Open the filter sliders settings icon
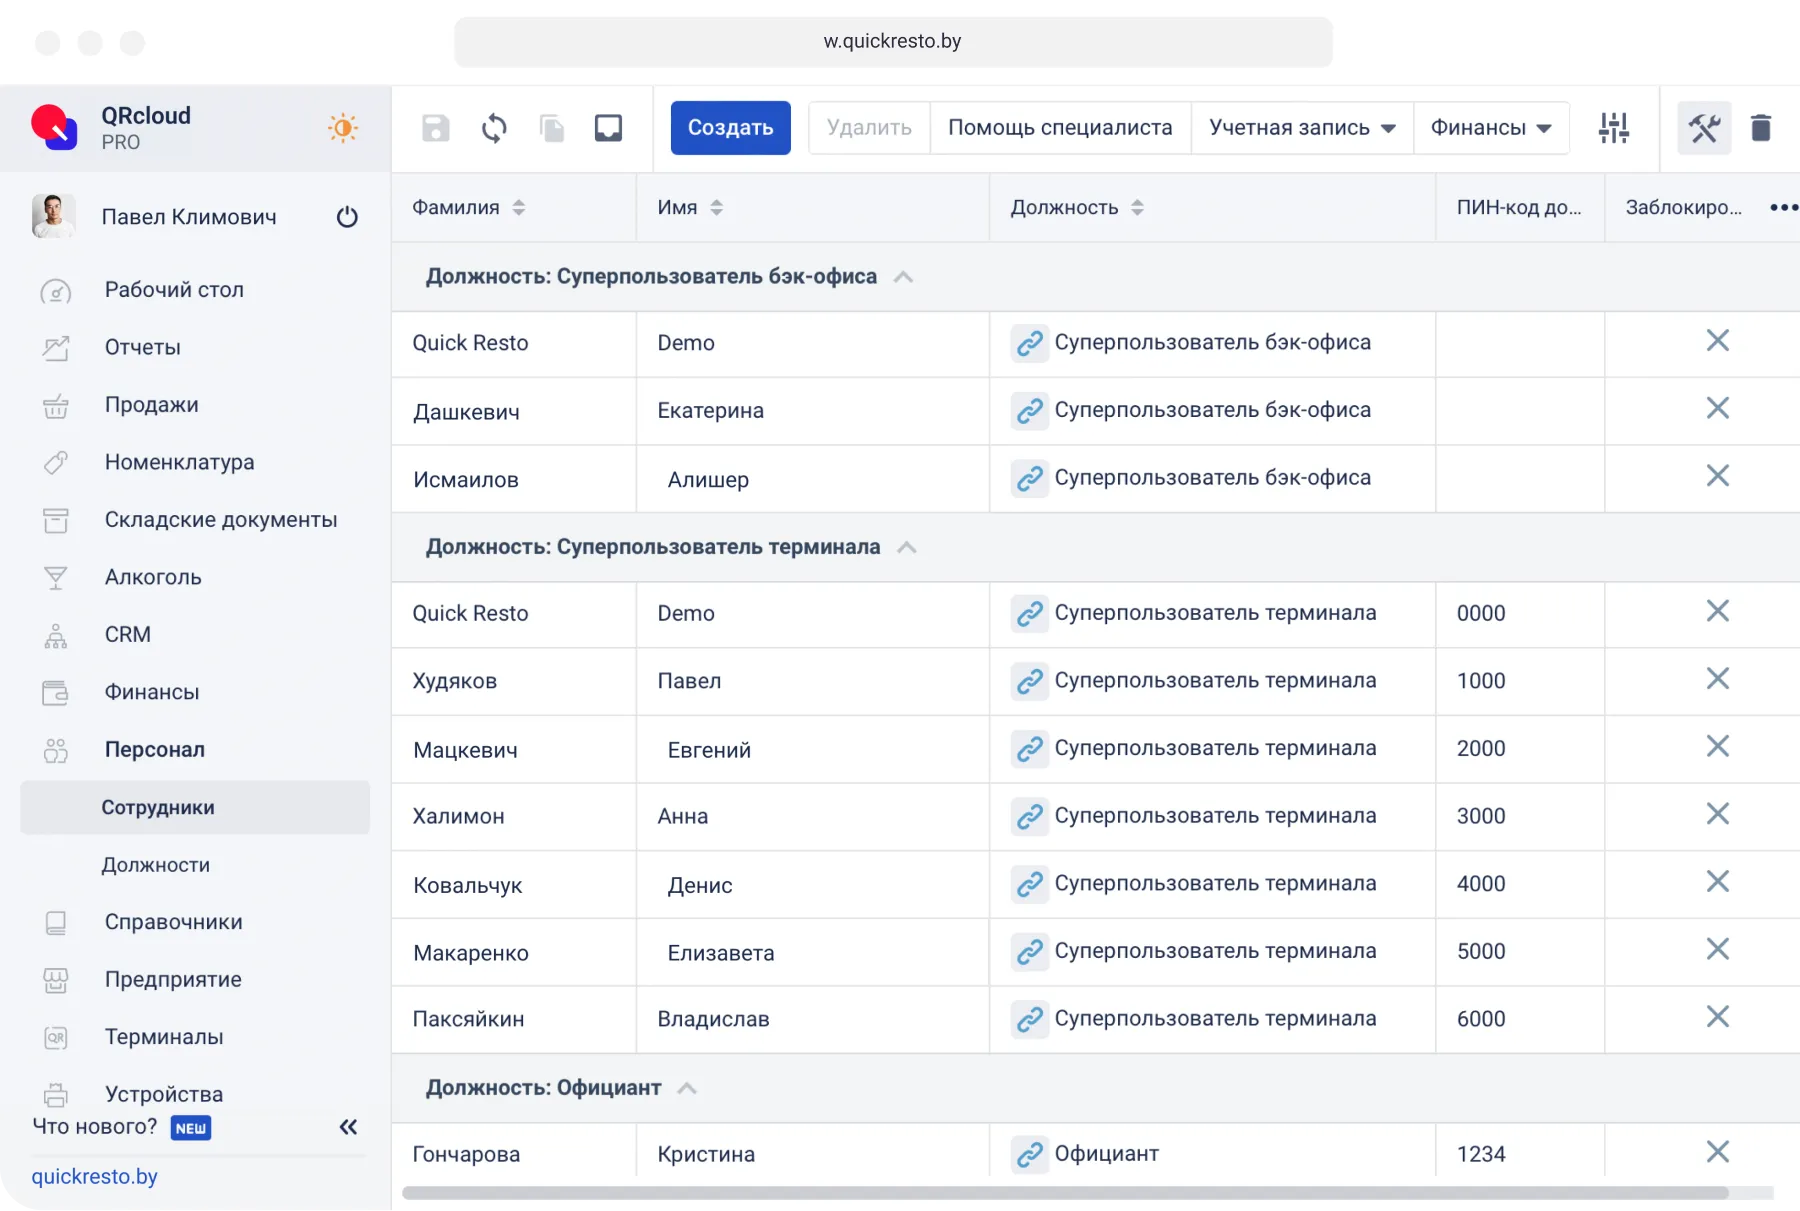1800x1211 pixels. pyautogui.click(x=1613, y=128)
